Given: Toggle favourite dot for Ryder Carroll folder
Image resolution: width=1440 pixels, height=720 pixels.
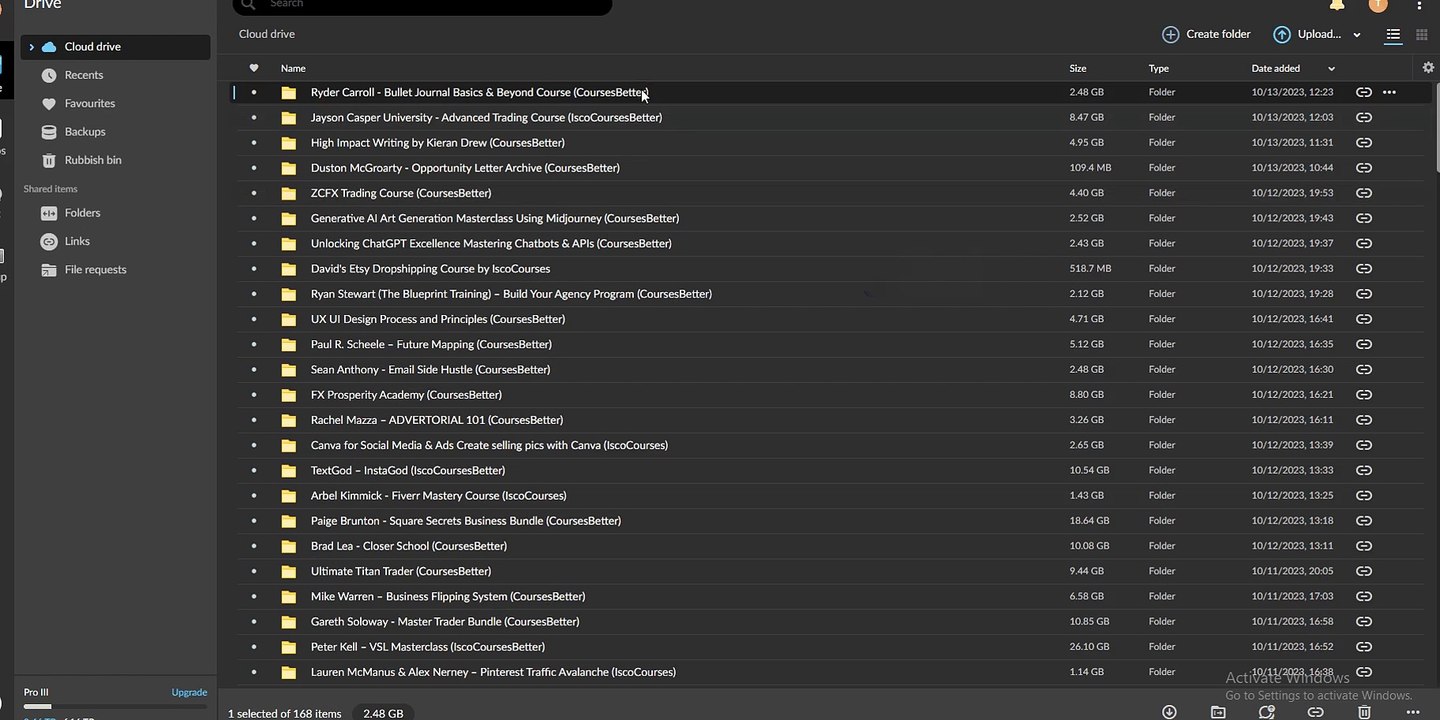Looking at the screenshot, I should [x=254, y=92].
